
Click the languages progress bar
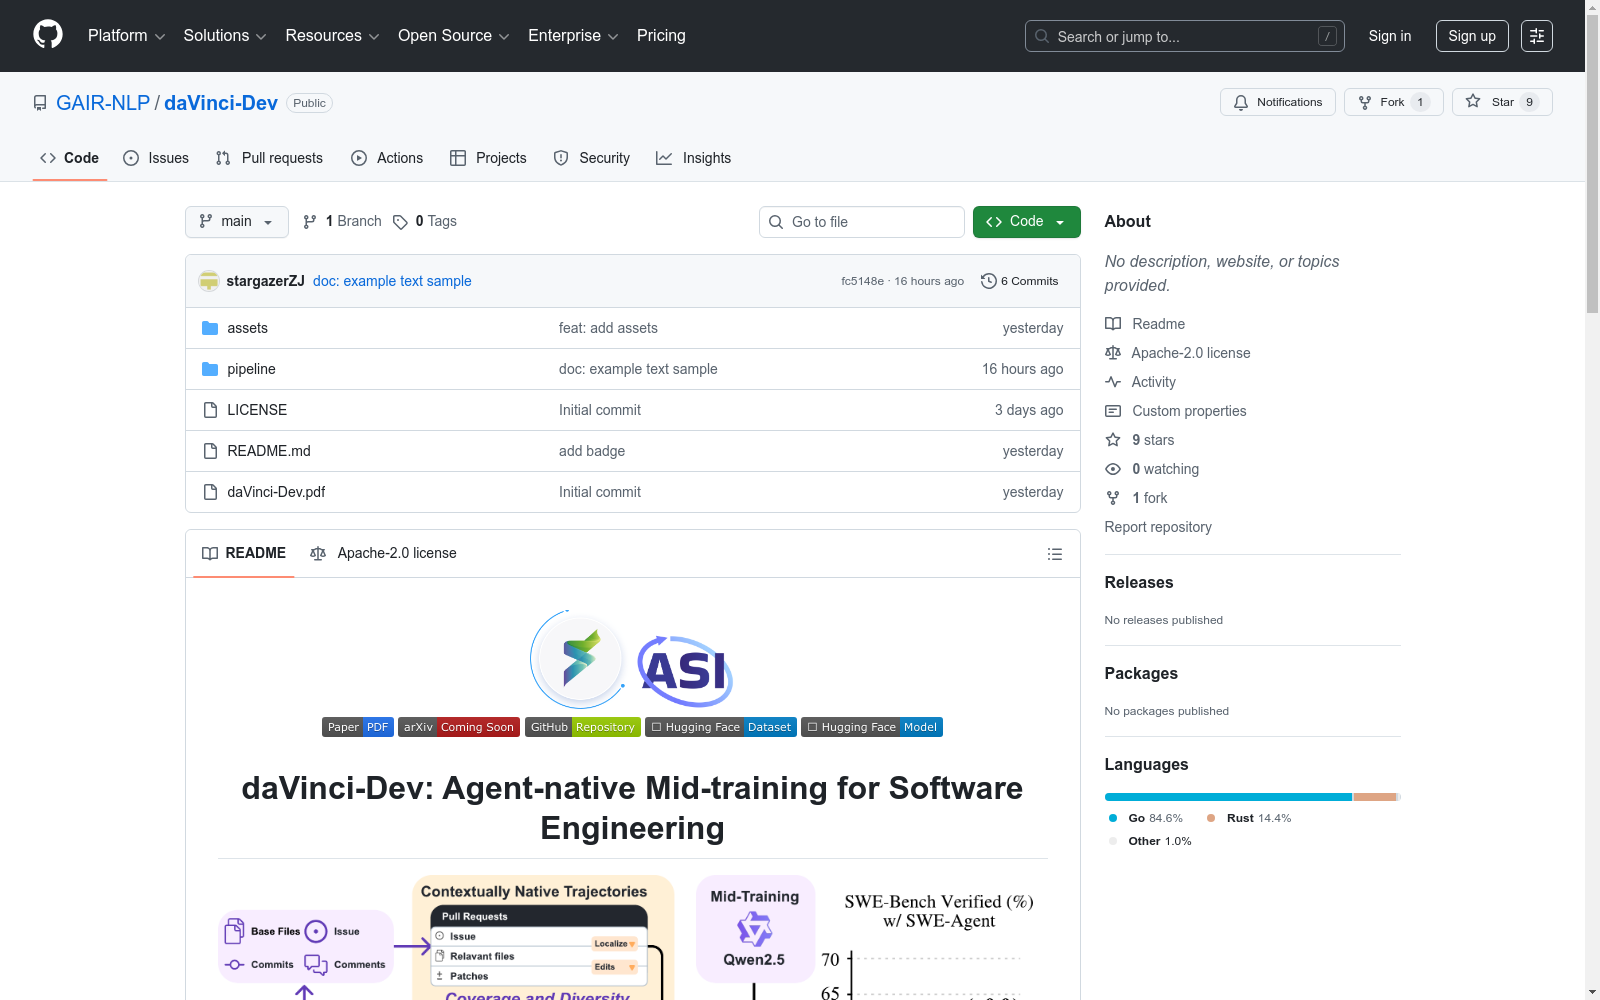1253,797
